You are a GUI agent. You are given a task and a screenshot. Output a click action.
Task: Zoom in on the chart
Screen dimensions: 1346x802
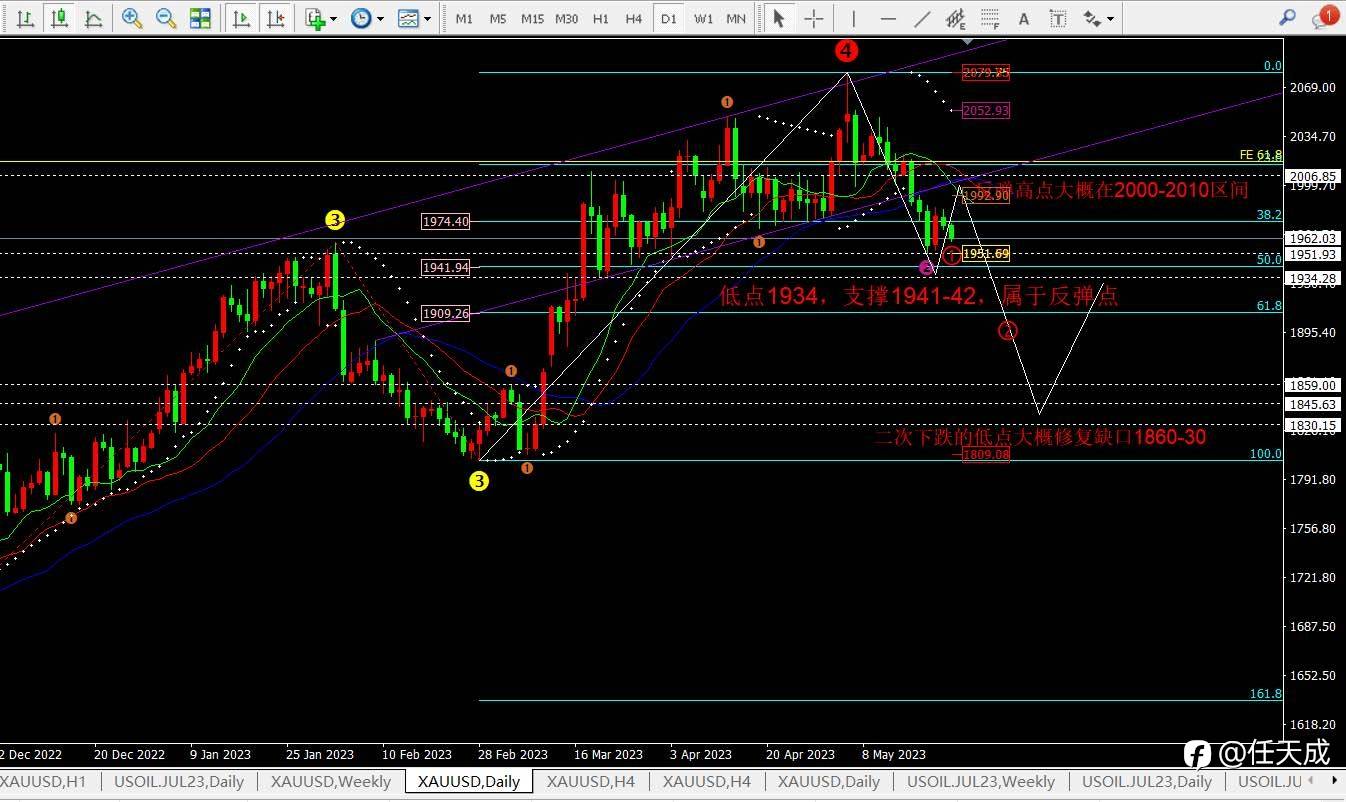pyautogui.click(x=131, y=18)
